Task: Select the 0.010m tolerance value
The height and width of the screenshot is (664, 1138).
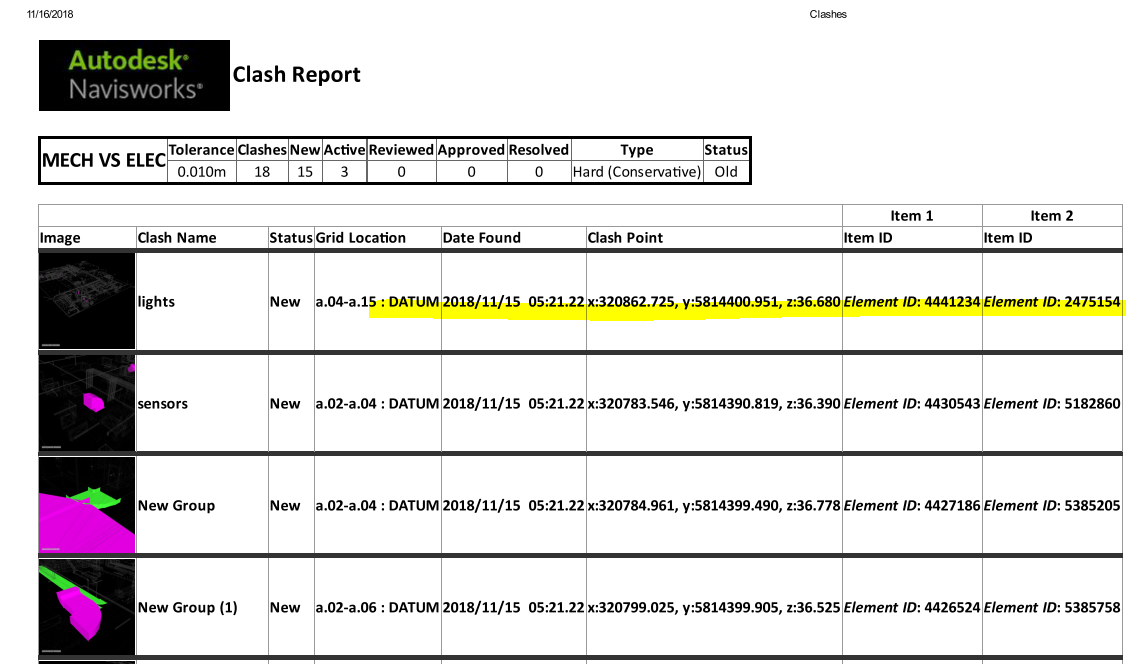Action: tap(201, 172)
